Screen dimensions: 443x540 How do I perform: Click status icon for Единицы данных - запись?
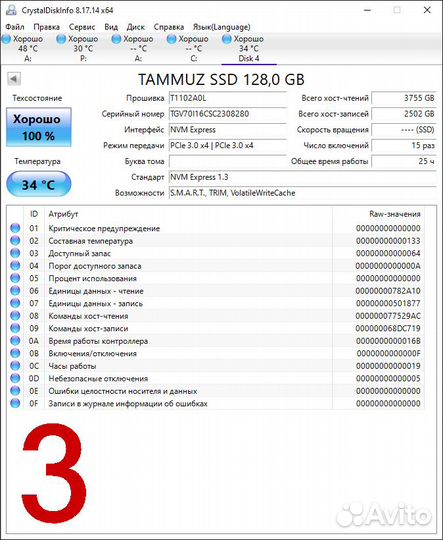[x=15, y=303]
